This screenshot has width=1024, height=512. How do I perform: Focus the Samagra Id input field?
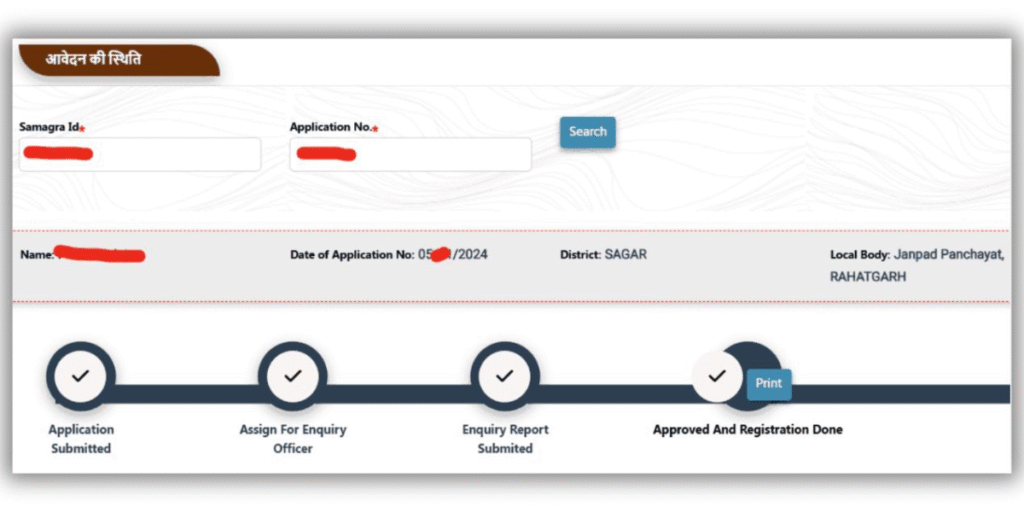140,154
